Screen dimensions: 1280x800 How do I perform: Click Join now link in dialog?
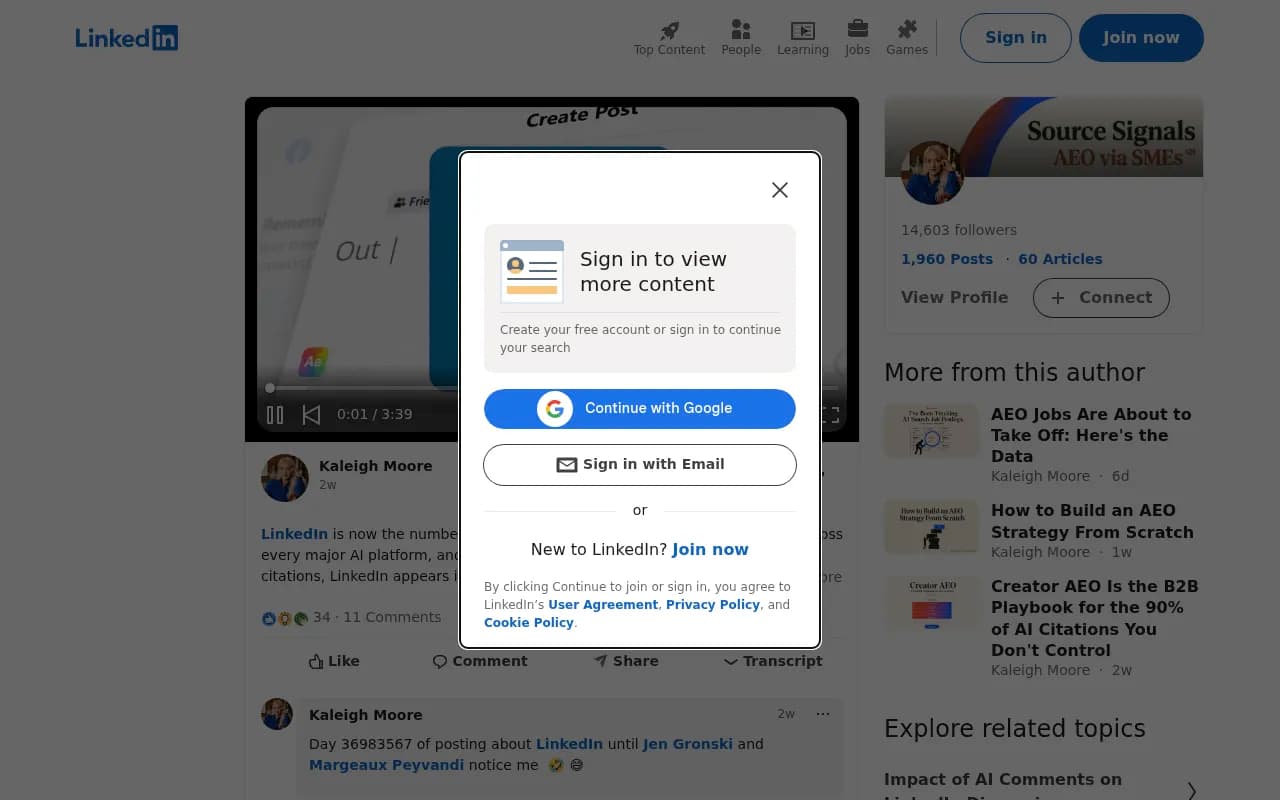[x=710, y=549]
